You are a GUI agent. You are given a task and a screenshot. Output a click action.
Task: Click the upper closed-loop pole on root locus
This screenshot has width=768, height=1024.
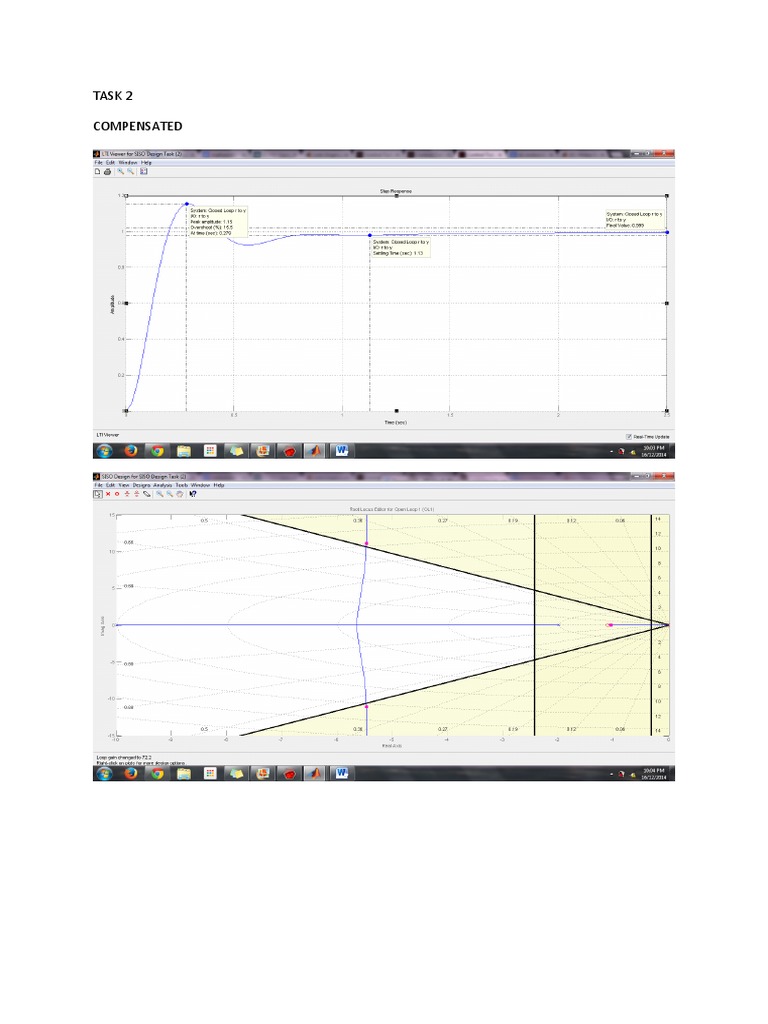coord(366,543)
